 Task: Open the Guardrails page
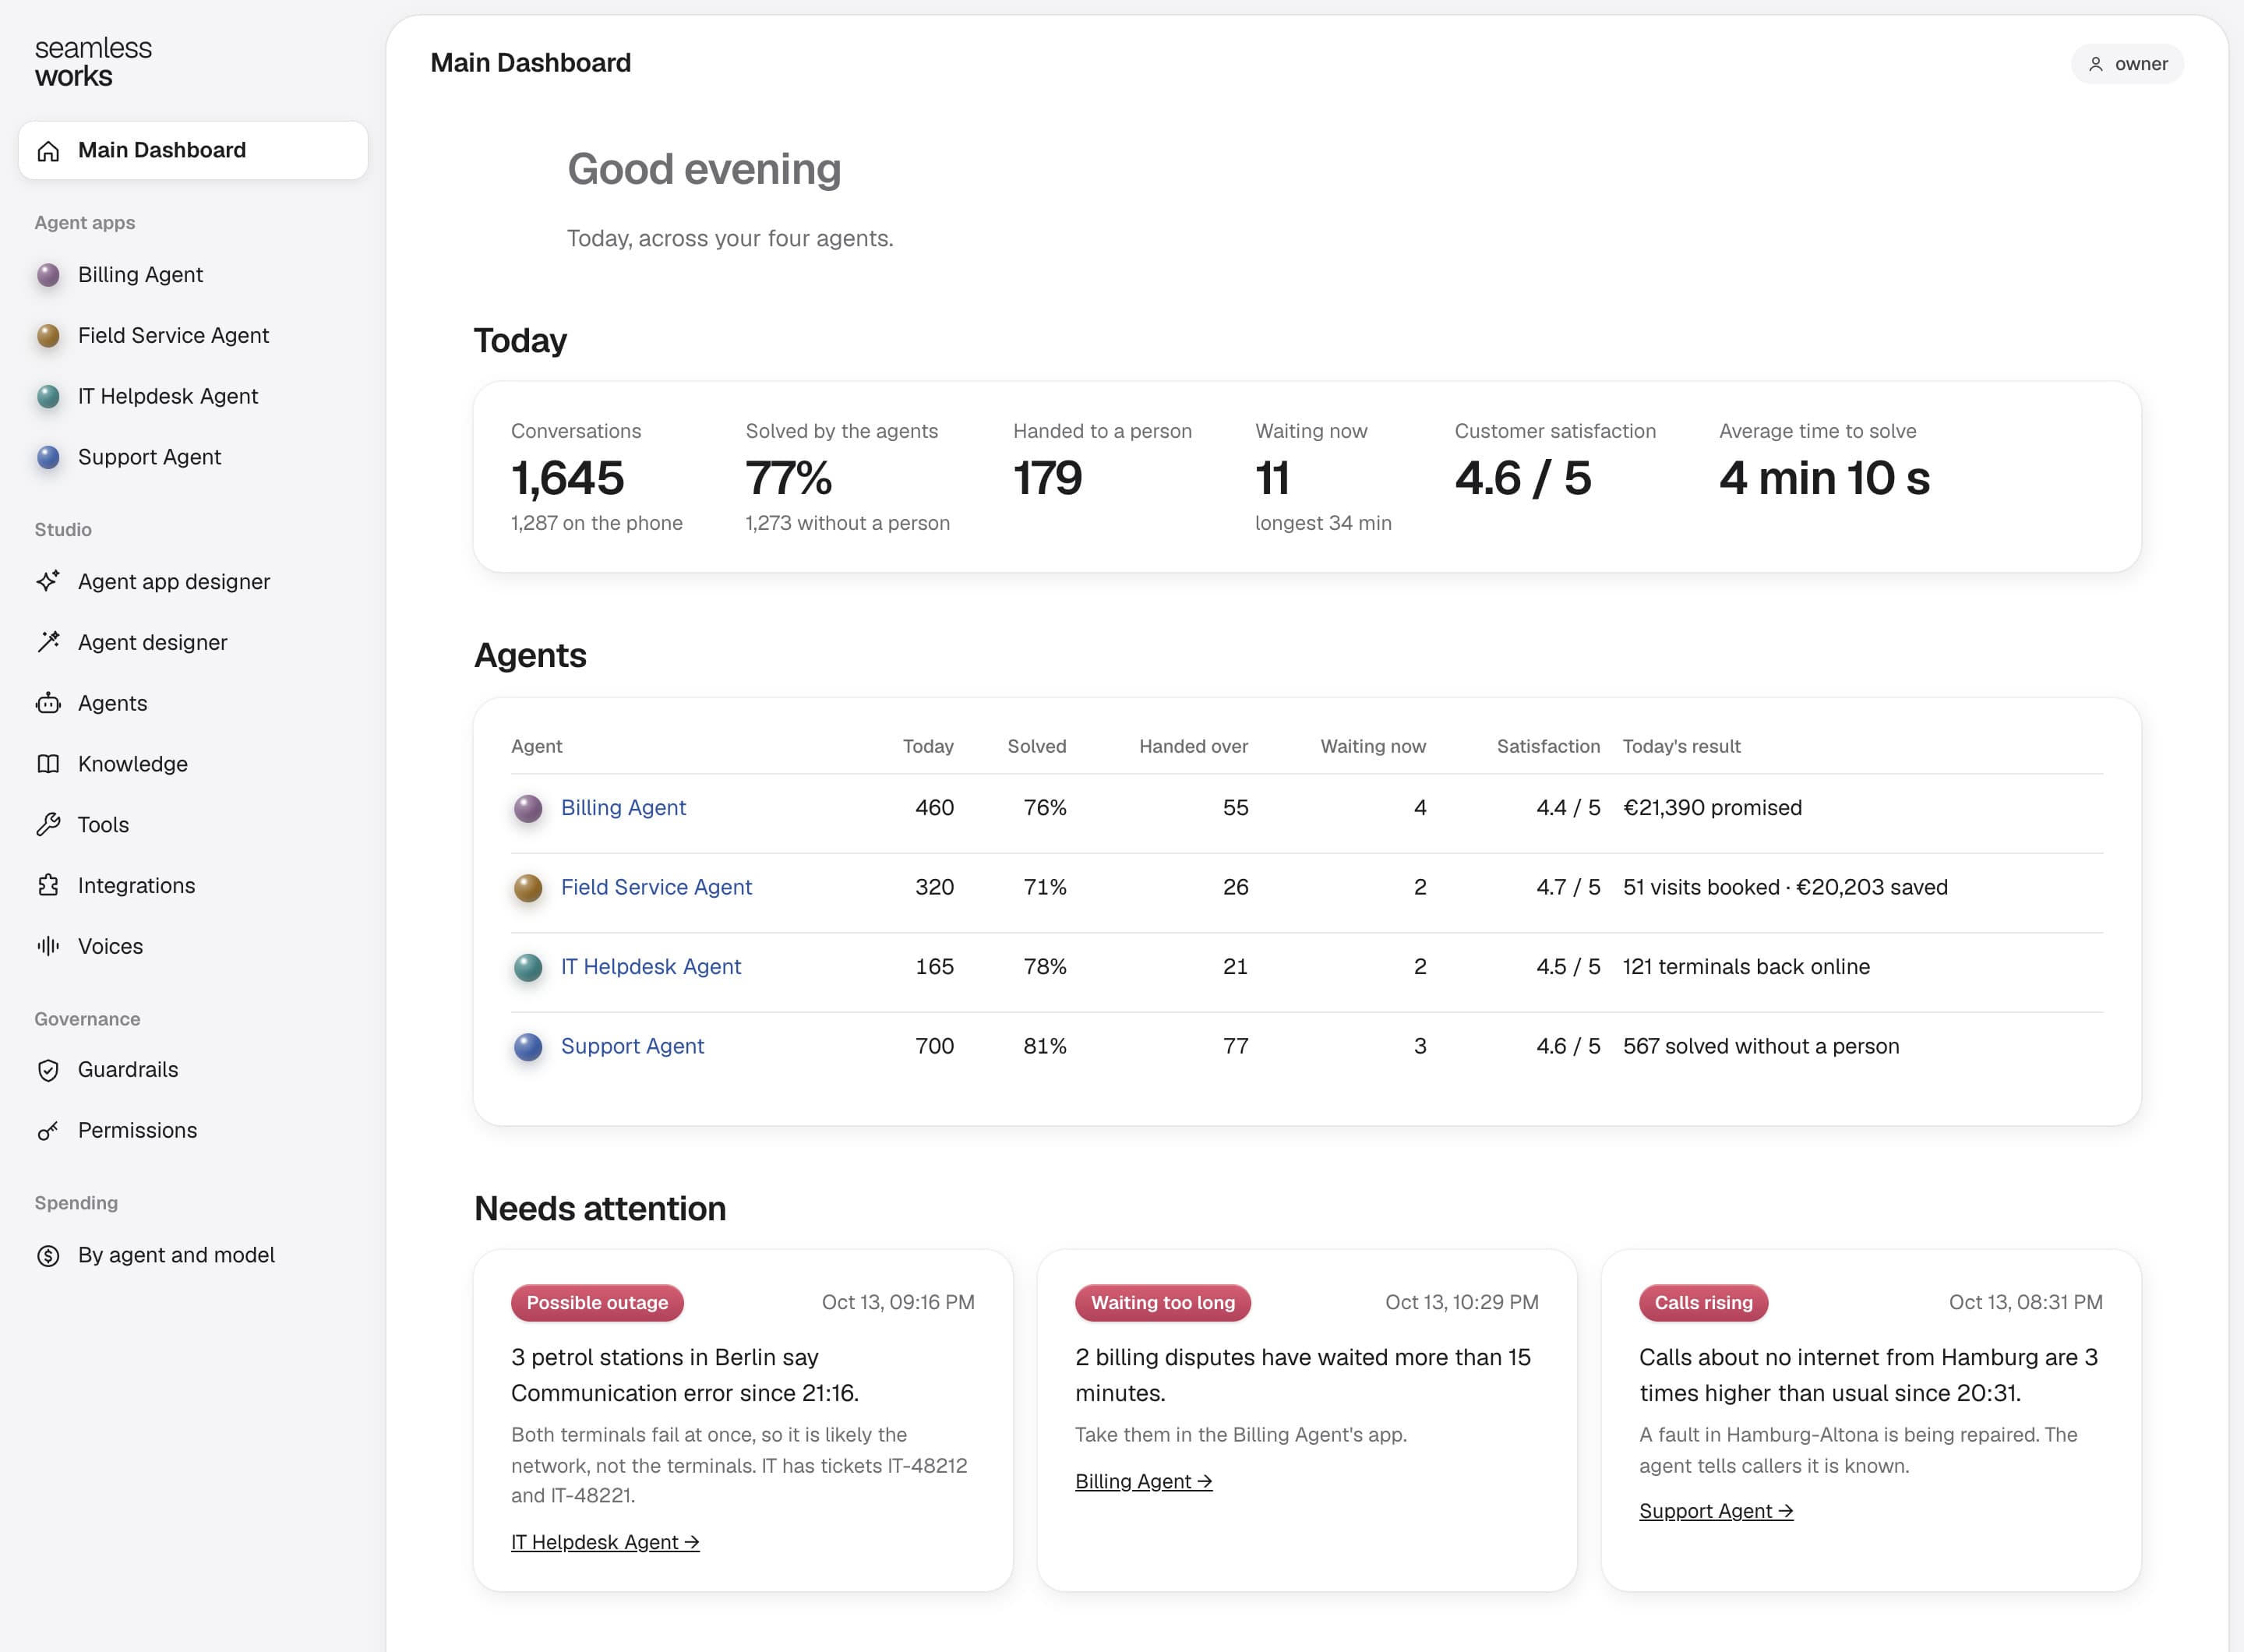click(193, 1070)
